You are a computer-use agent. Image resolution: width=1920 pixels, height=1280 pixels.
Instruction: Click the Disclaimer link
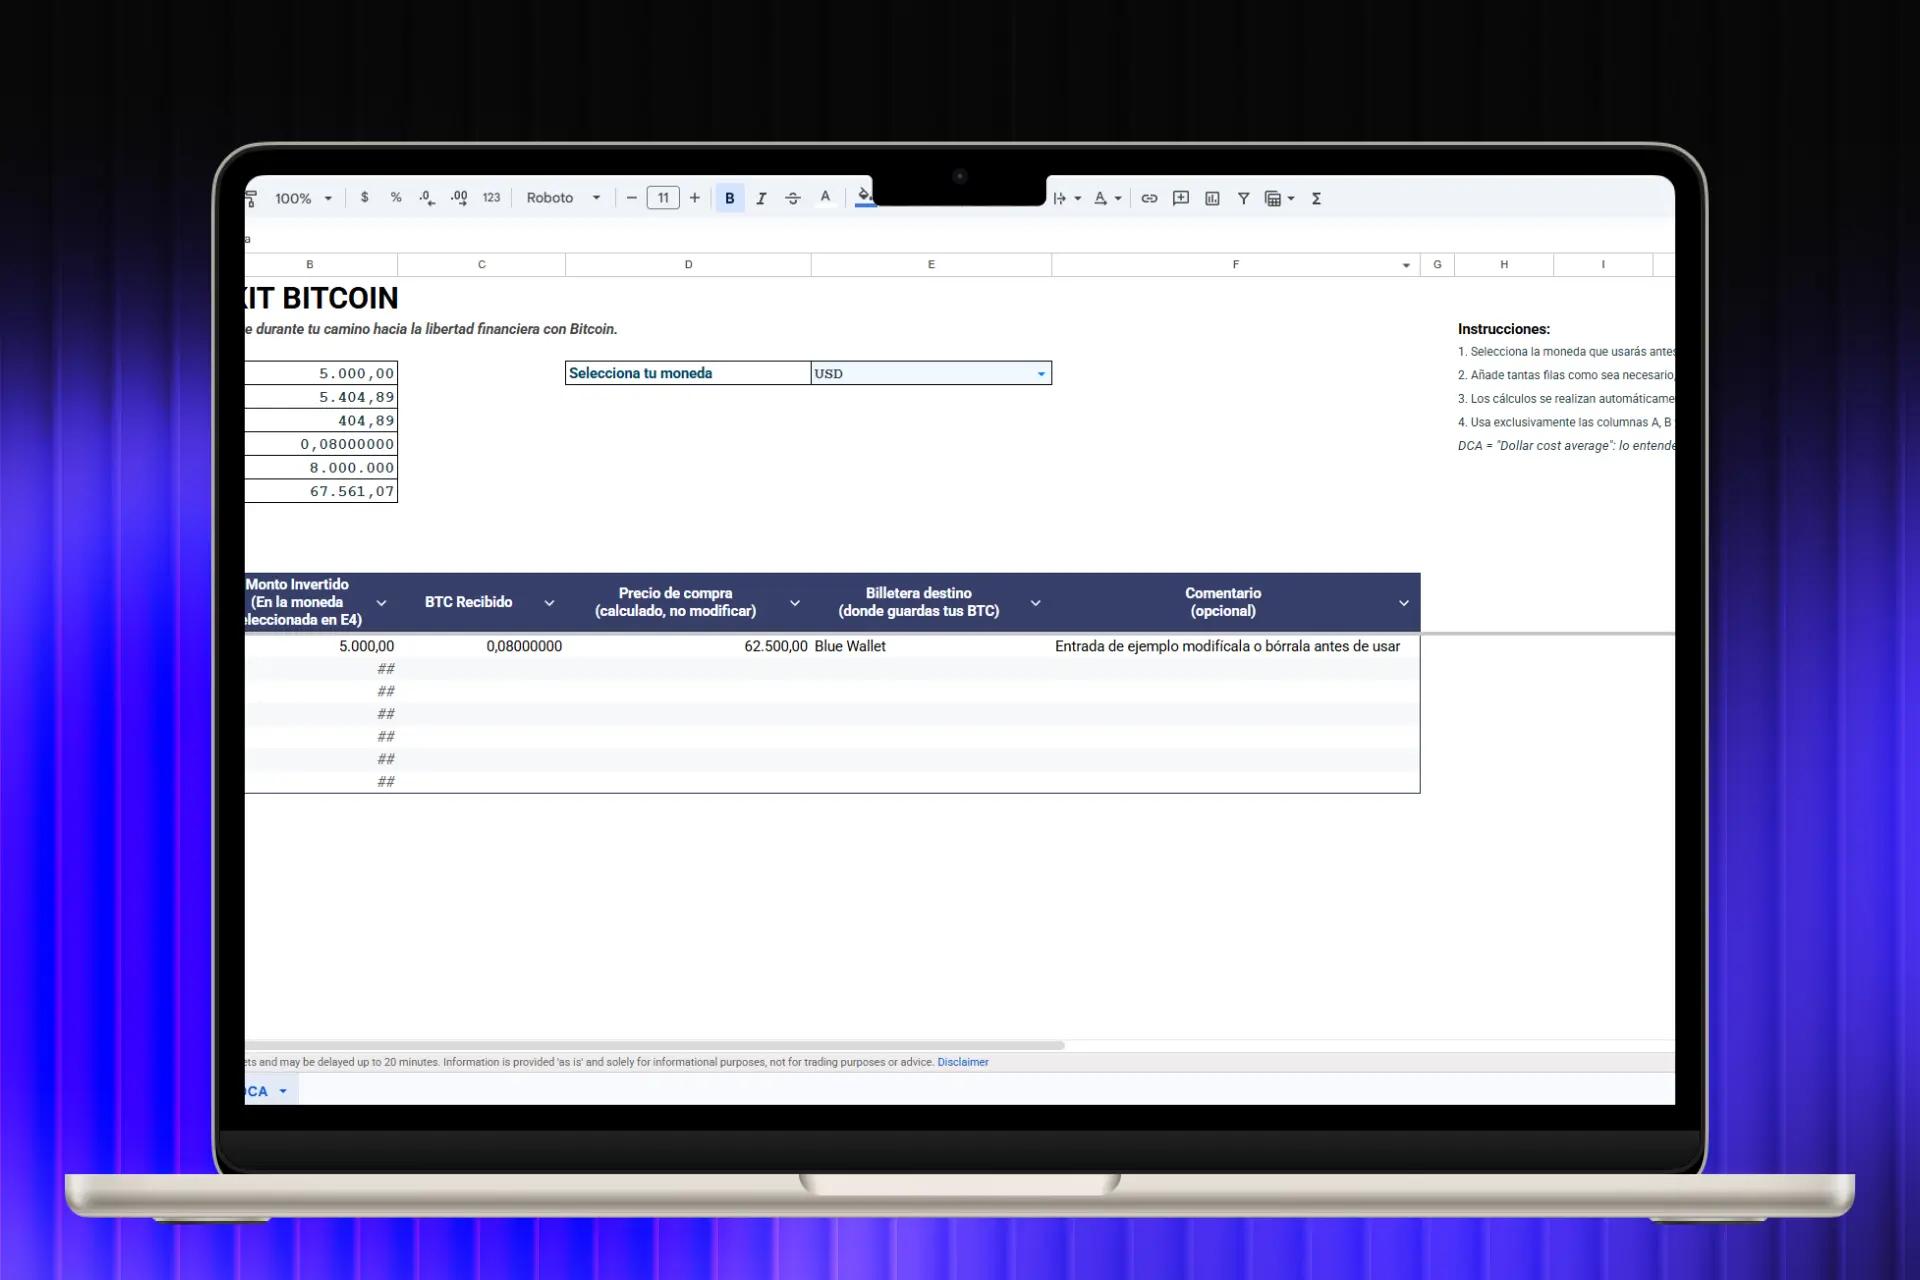coord(962,1062)
